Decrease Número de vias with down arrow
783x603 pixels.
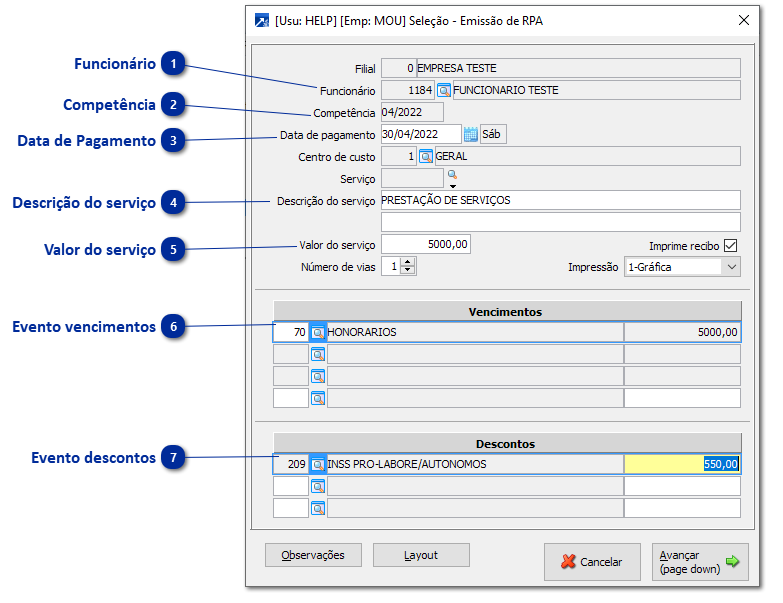(408, 270)
